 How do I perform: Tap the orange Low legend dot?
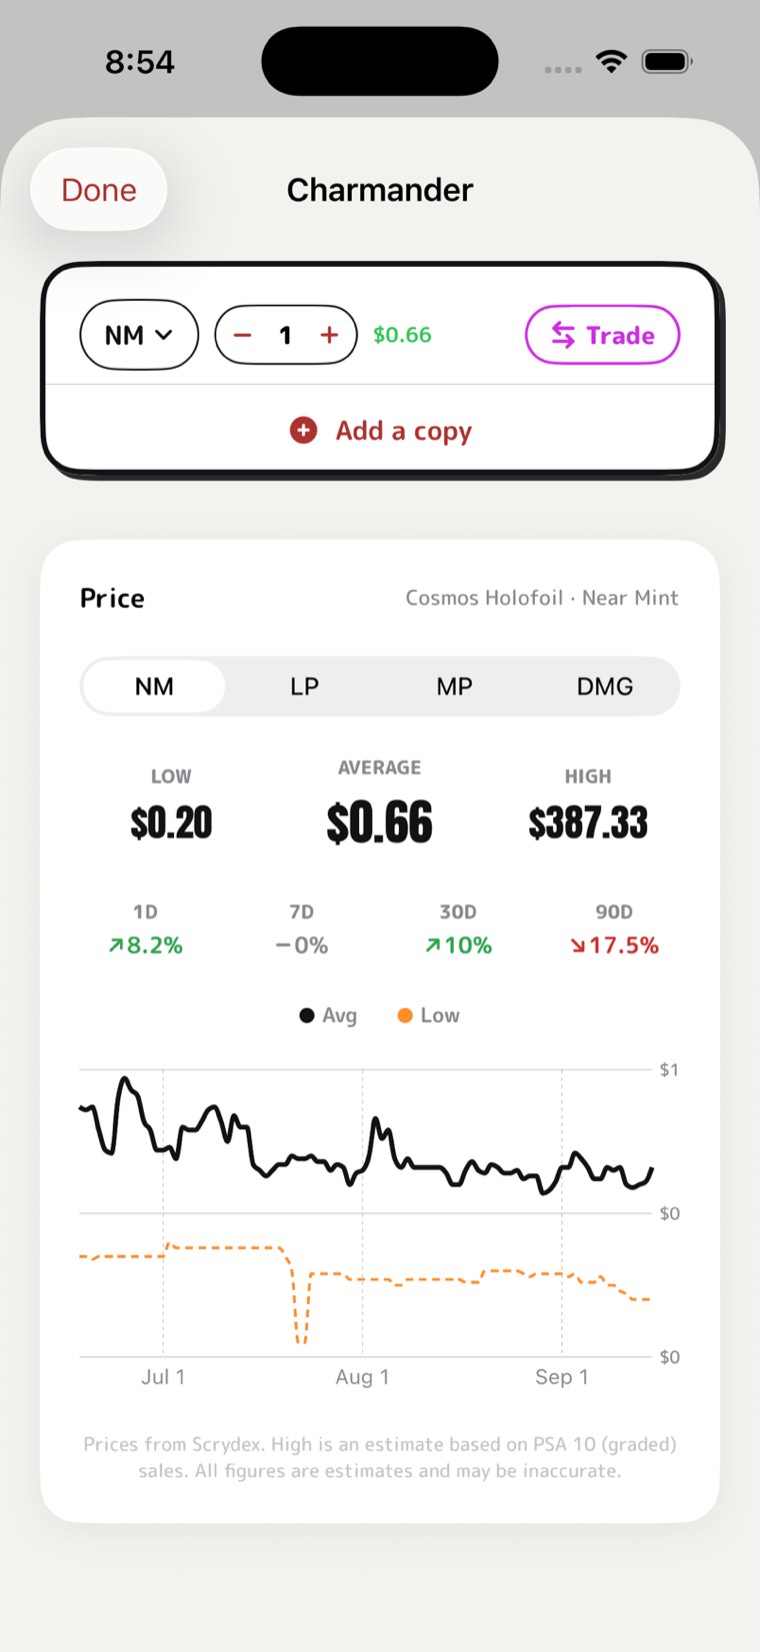click(x=405, y=1016)
